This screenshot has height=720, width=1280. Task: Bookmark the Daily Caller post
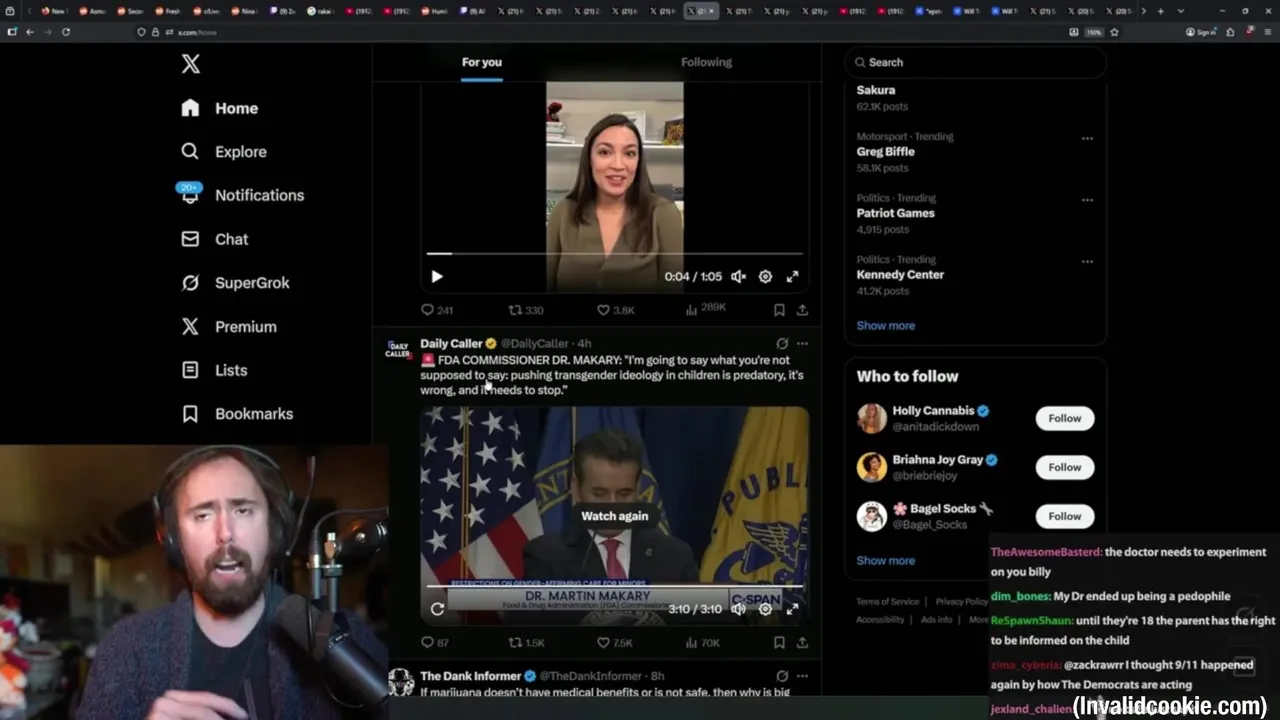click(779, 643)
